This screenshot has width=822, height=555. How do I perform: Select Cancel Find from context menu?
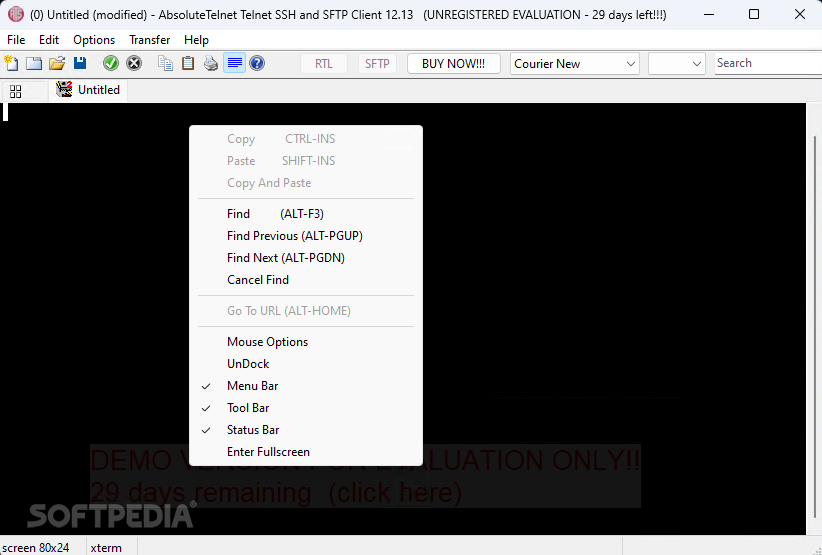(306, 280)
